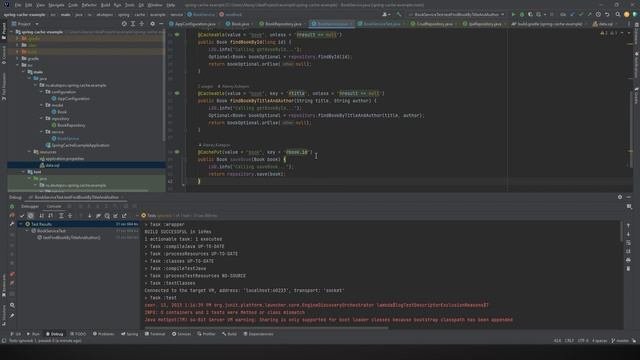Viewport: 640px width, 360px height.
Task: Click the user avatar icon at top right
Action: point(627,14)
